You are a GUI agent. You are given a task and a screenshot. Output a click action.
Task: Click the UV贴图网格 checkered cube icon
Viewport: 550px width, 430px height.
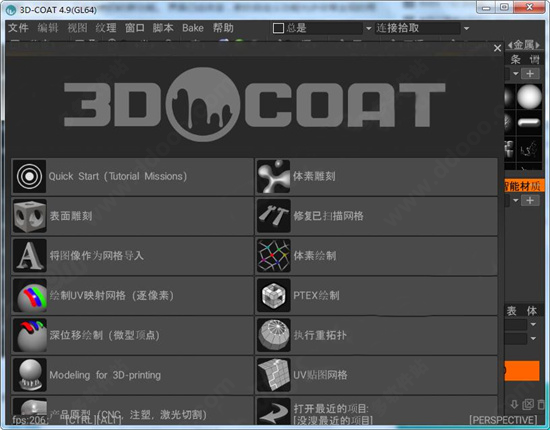274,375
